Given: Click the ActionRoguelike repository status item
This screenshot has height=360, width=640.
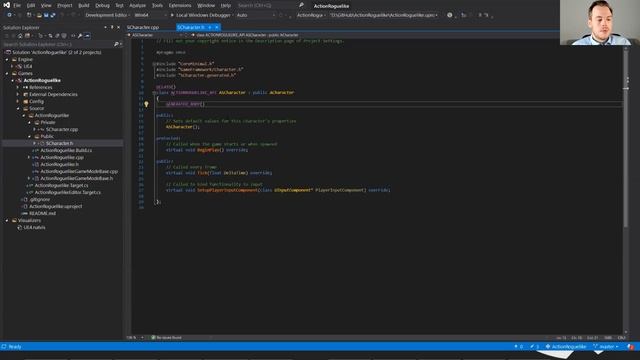Looking at the screenshot, I should click(566, 347).
